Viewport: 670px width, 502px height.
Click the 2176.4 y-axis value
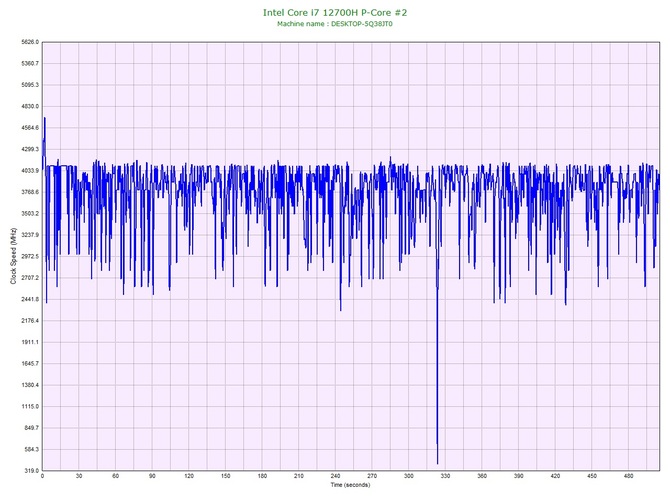tap(30, 321)
